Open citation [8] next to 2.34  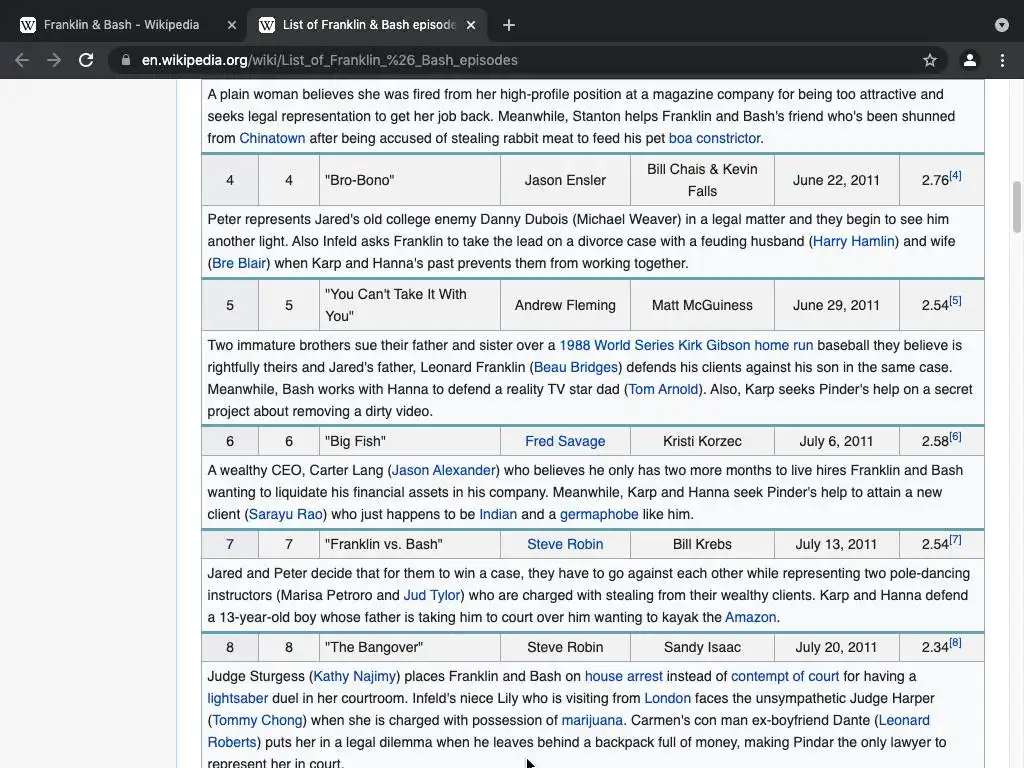click(955, 643)
